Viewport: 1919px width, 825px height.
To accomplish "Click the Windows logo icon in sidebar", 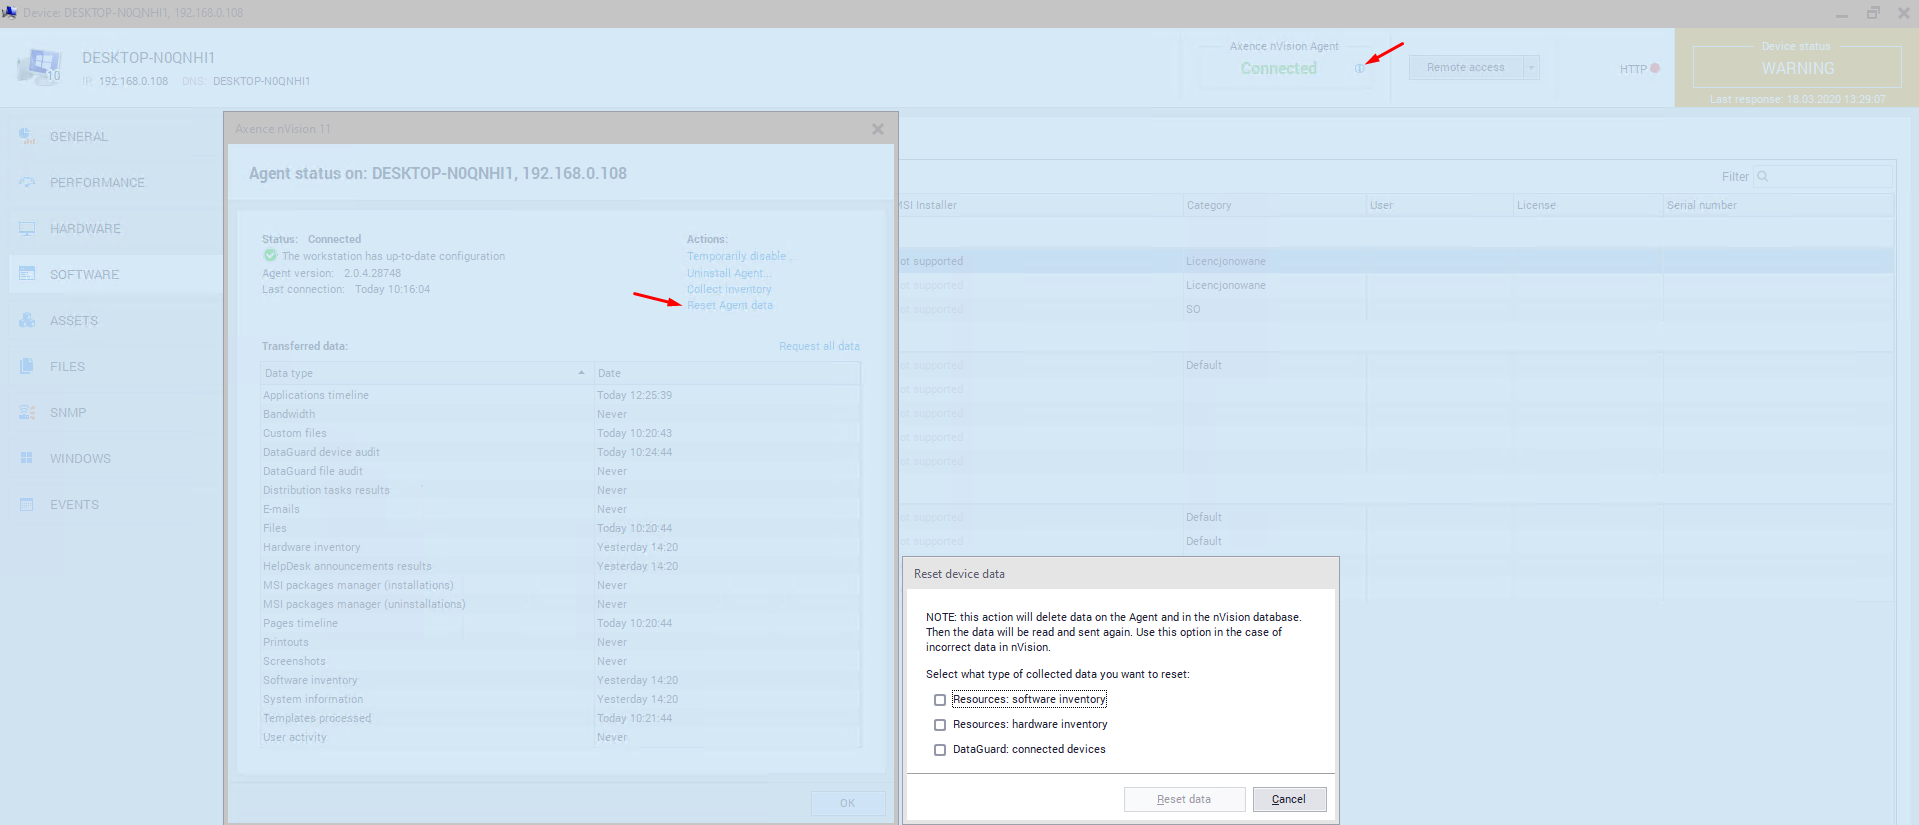I will click(x=27, y=458).
